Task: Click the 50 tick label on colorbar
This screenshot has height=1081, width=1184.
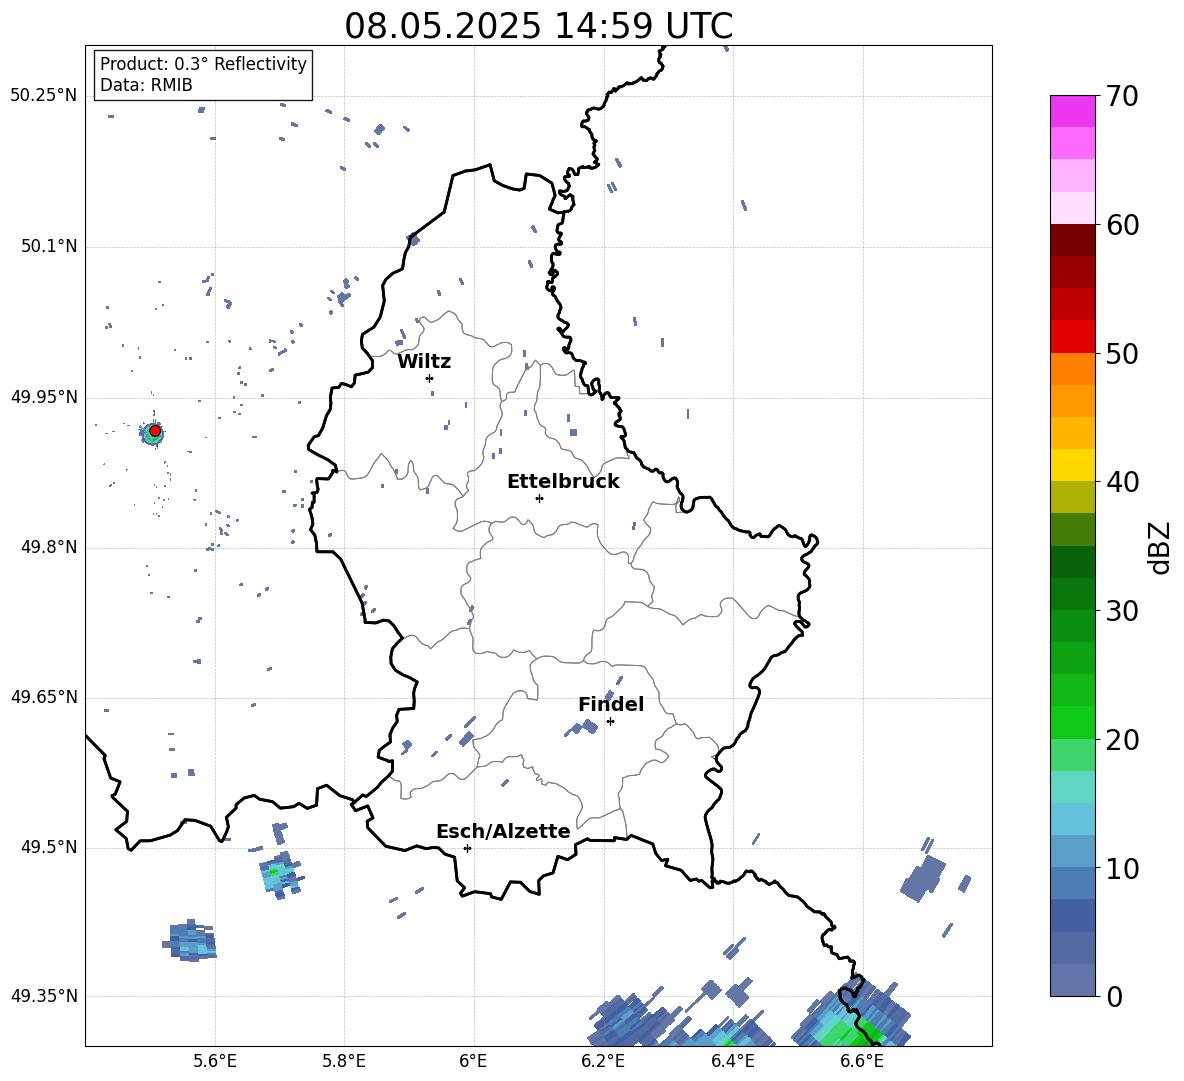Action: click(x=1122, y=353)
